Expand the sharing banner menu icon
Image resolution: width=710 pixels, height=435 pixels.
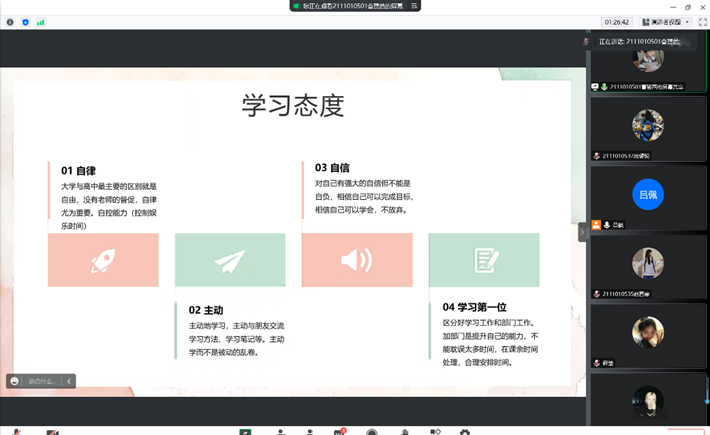(x=414, y=6)
